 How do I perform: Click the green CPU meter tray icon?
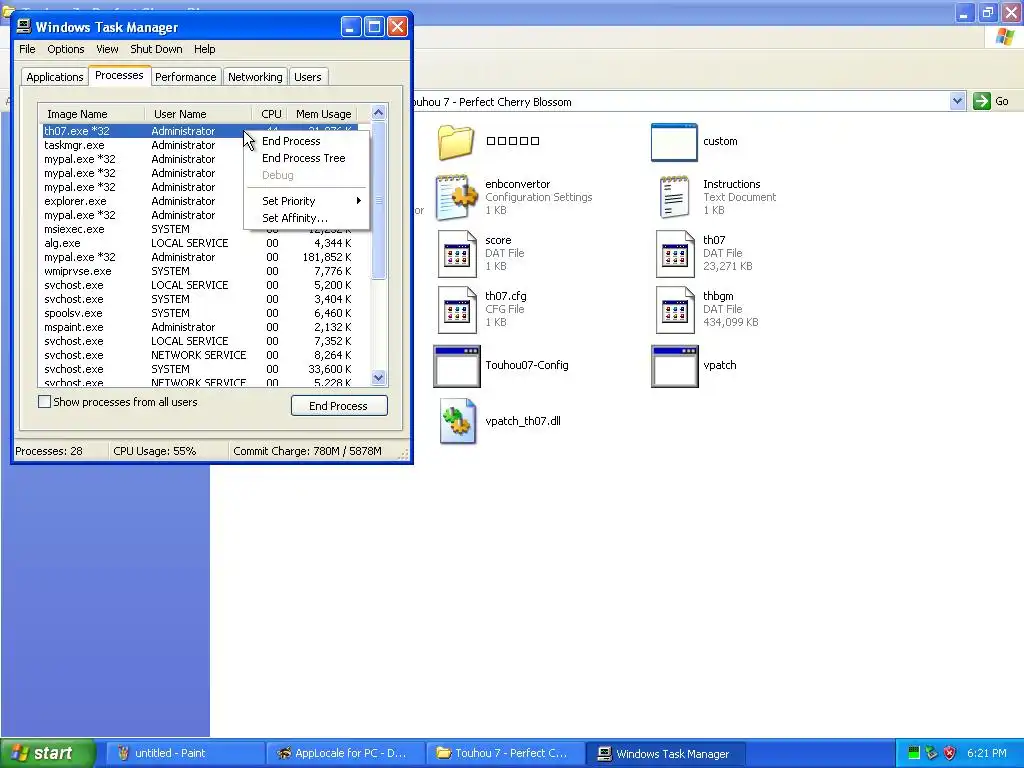pos(914,753)
